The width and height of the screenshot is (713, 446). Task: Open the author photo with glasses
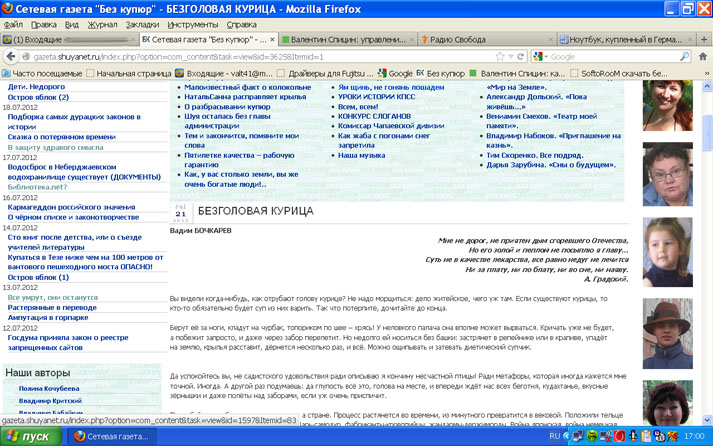click(x=668, y=174)
